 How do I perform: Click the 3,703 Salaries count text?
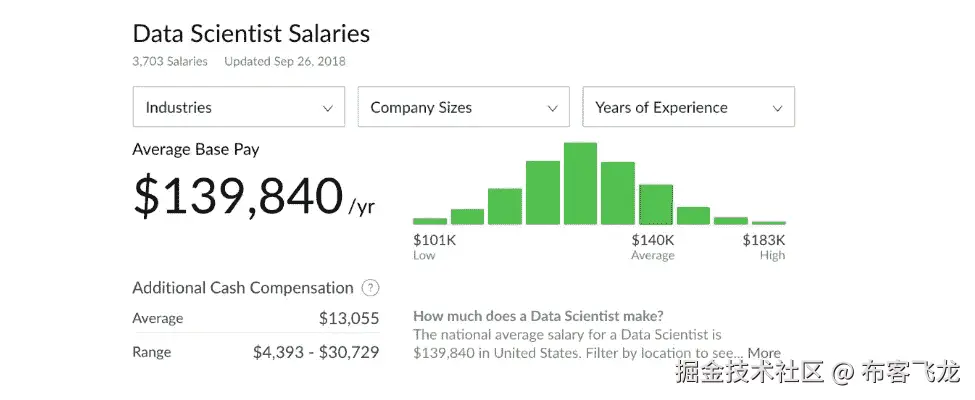(170, 62)
